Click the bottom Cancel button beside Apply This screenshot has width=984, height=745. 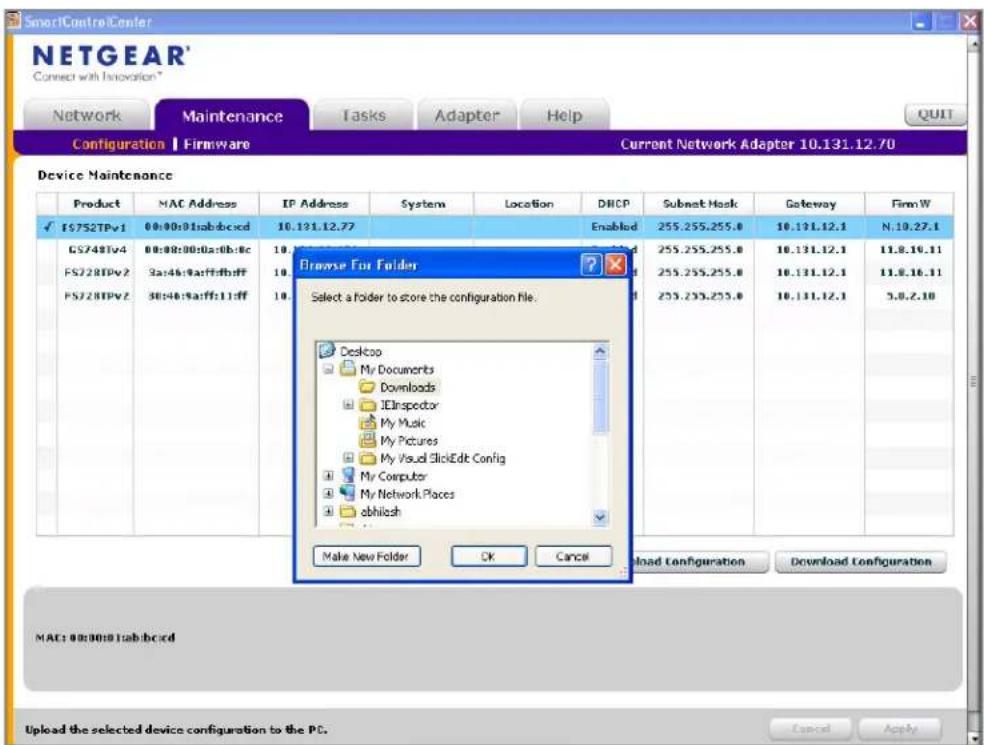point(810,729)
